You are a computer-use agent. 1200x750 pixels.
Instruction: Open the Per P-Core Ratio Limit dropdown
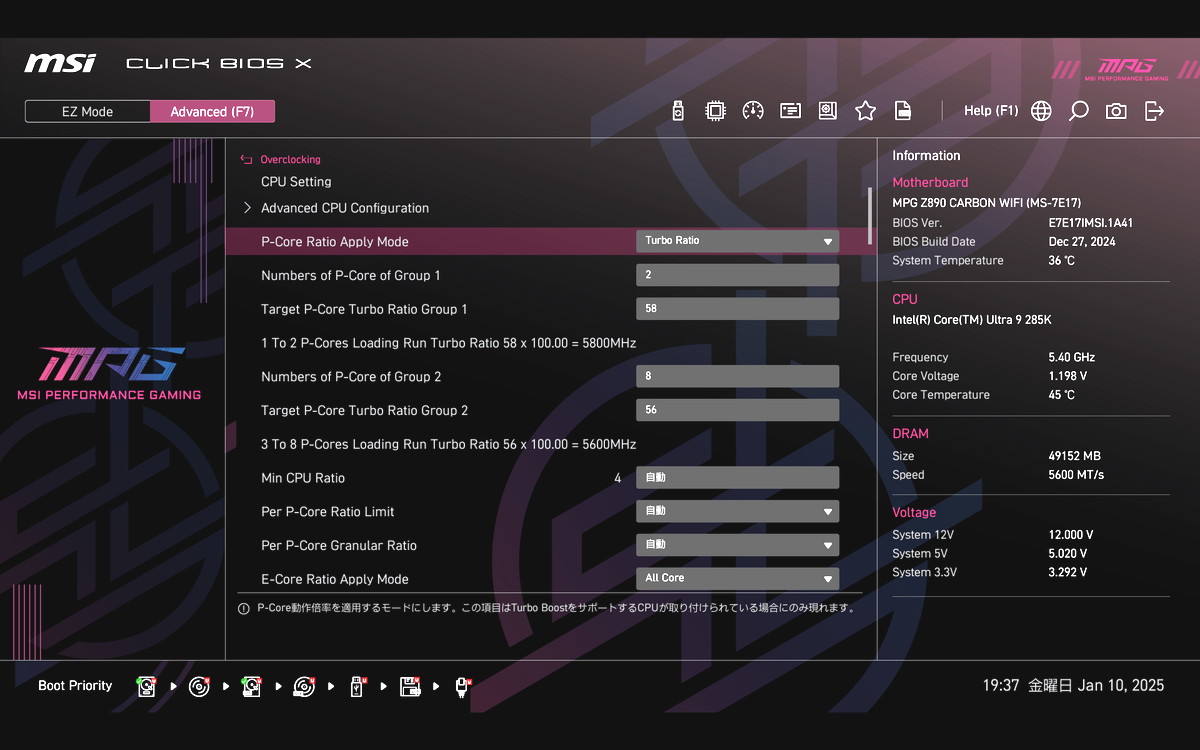(x=737, y=511)
